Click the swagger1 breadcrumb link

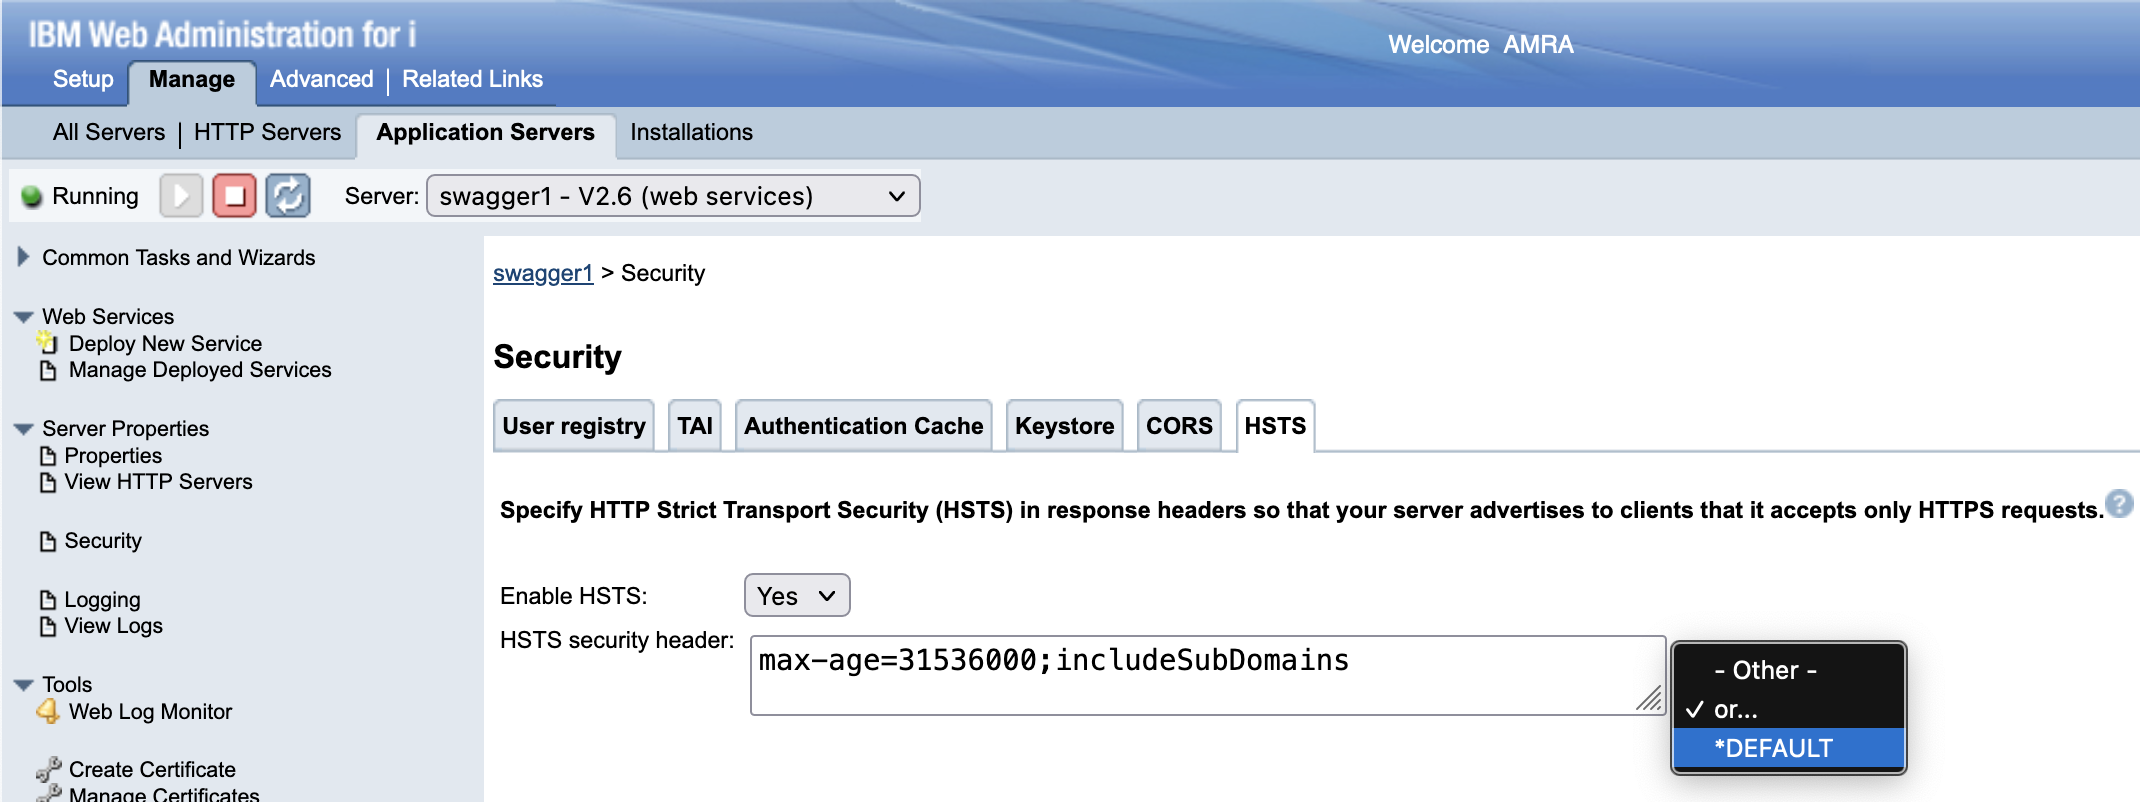point(543,273)
